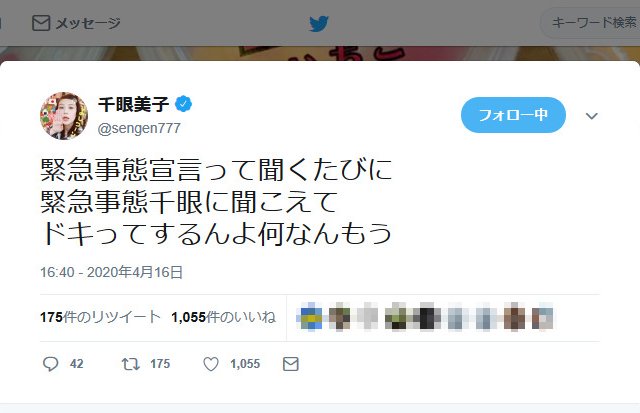View the 1,055件のいいね list
The width and height of the screenshot is (640, 413).
click(223, 317)
